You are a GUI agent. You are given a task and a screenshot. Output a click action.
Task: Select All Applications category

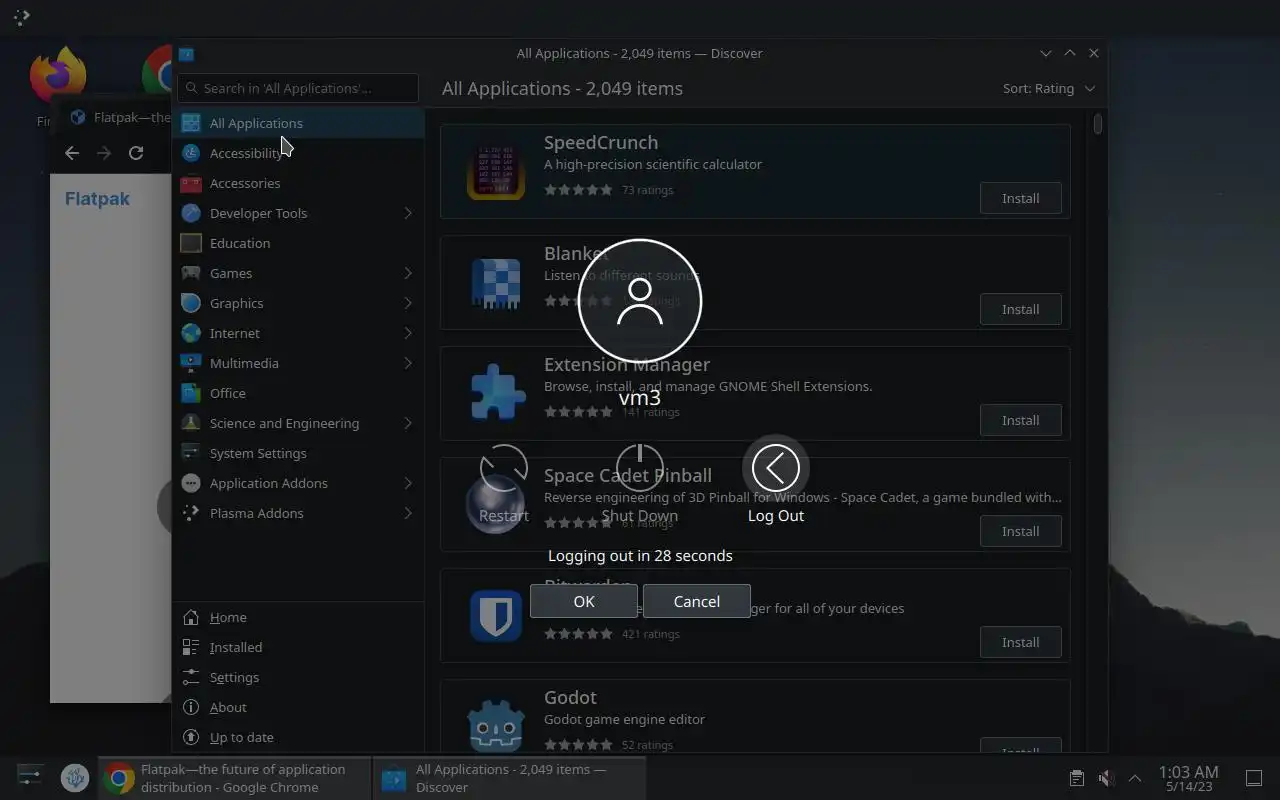298,123
